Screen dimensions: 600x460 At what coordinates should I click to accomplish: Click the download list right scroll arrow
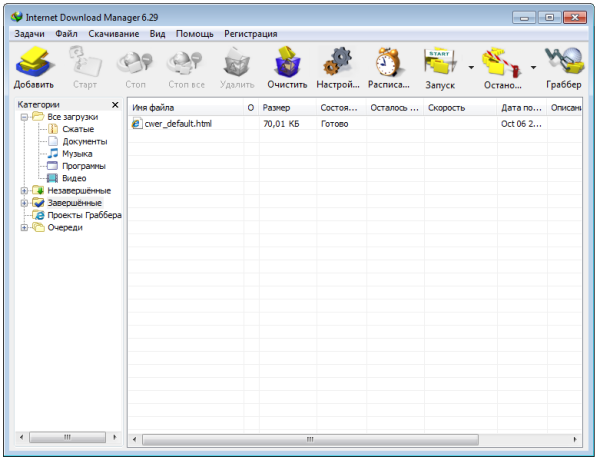coord(575,439)
